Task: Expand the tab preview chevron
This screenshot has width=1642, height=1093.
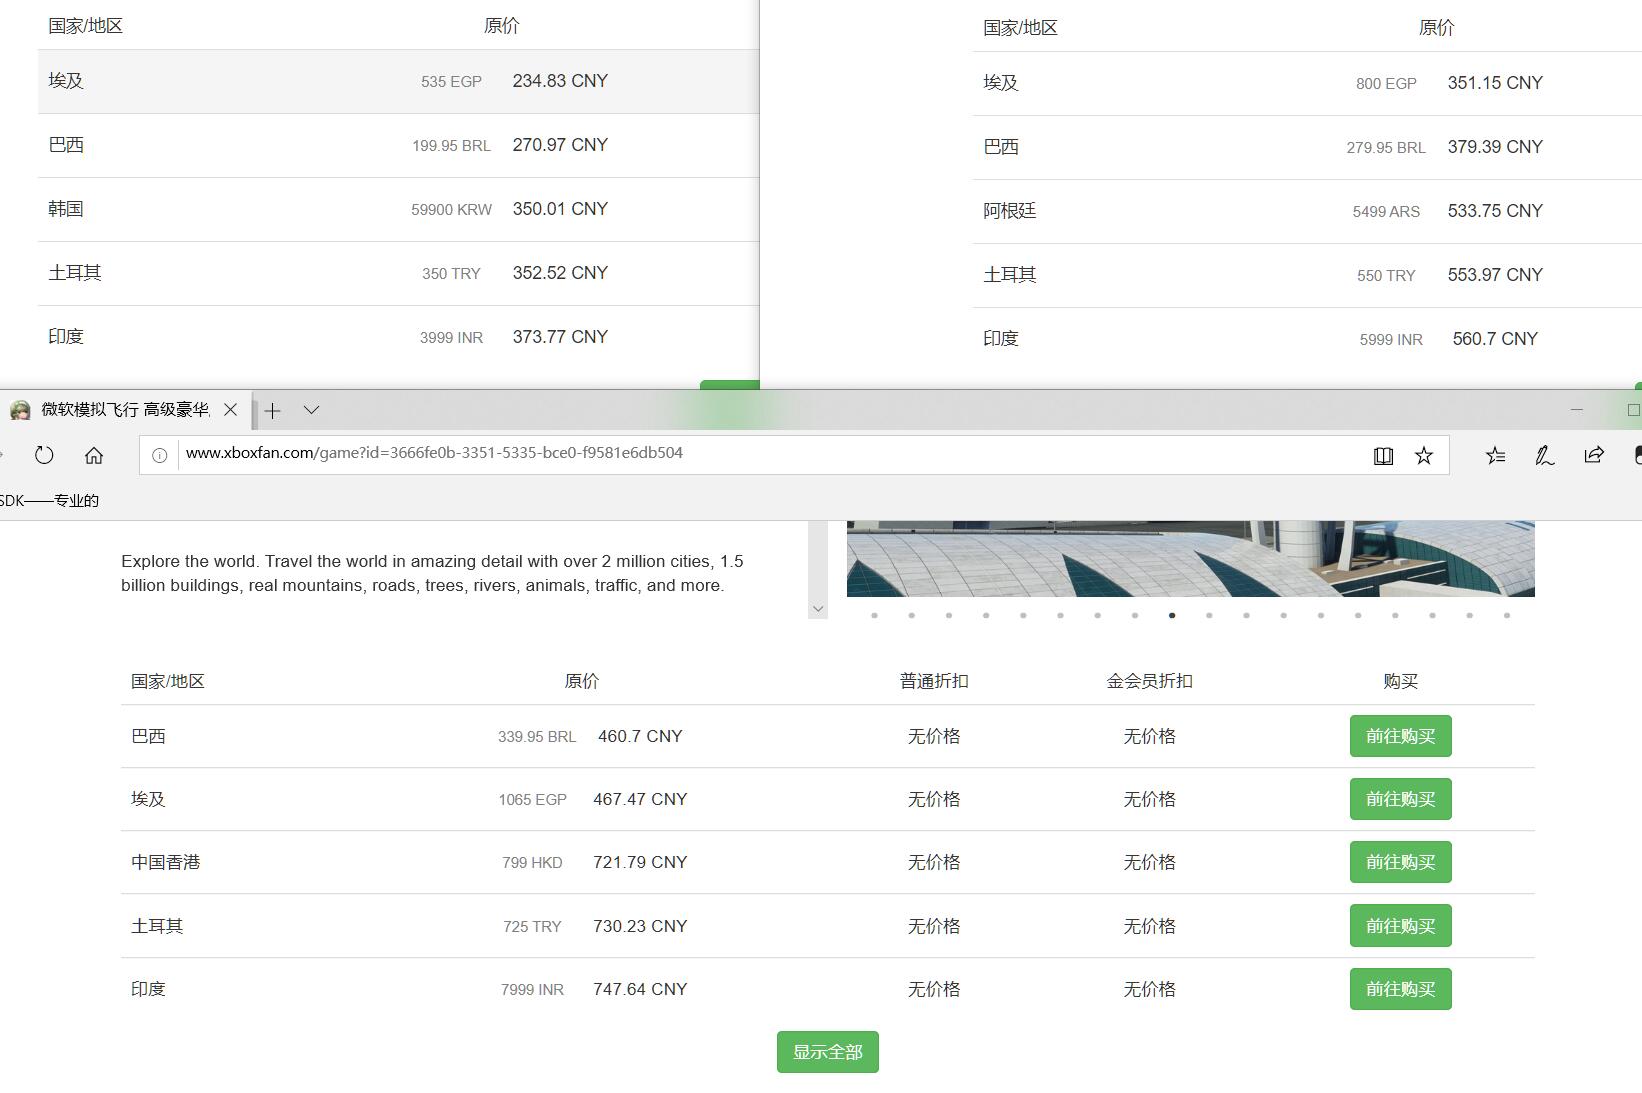Action: point(311,410)
